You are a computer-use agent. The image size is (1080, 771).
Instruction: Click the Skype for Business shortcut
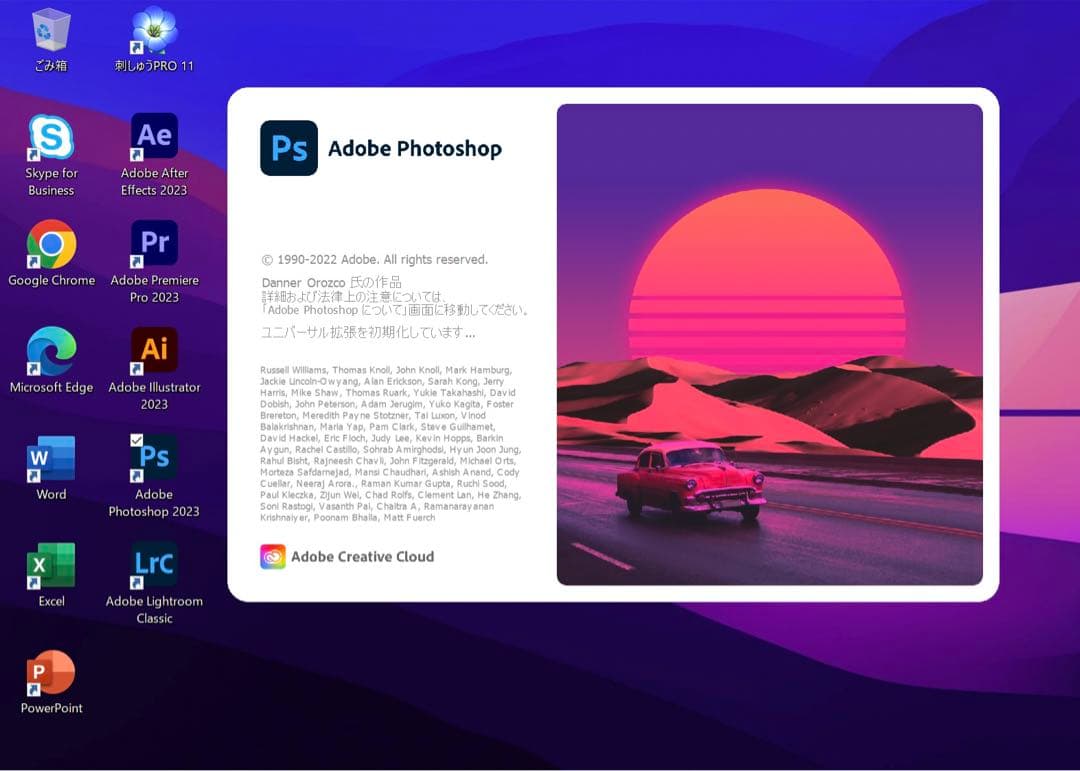coord(51,138)
